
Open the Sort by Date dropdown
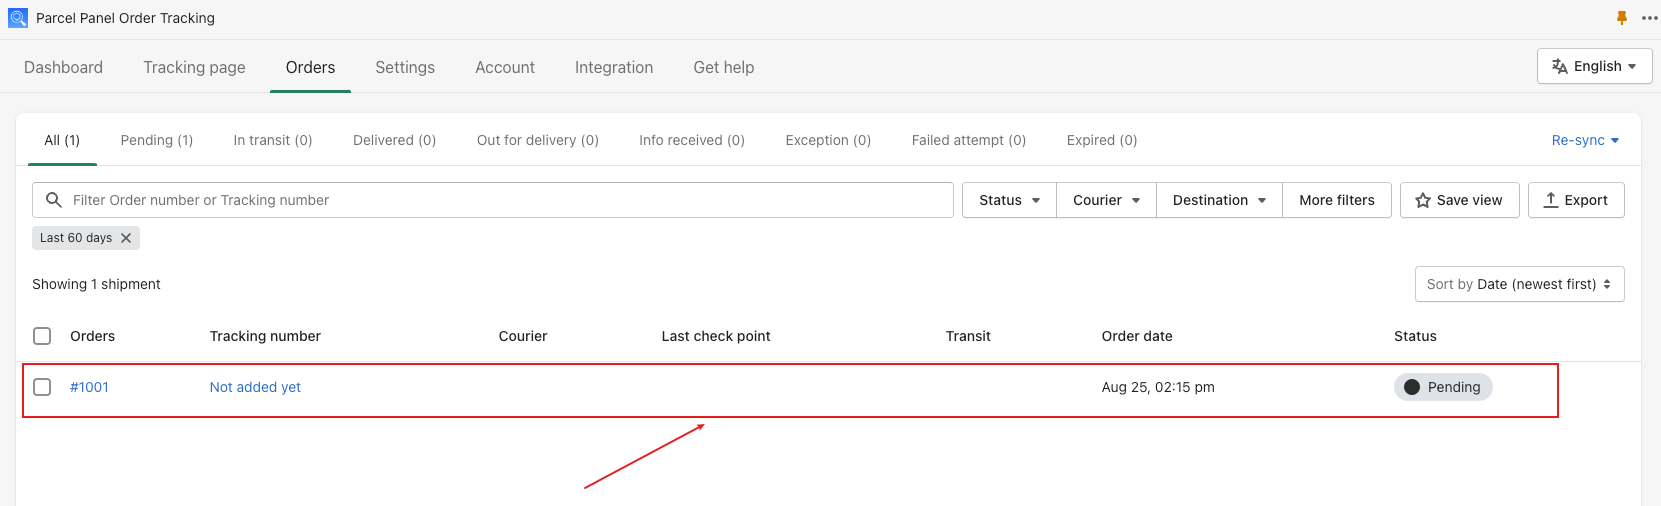pyautogui.click(x=1519, y=284)
